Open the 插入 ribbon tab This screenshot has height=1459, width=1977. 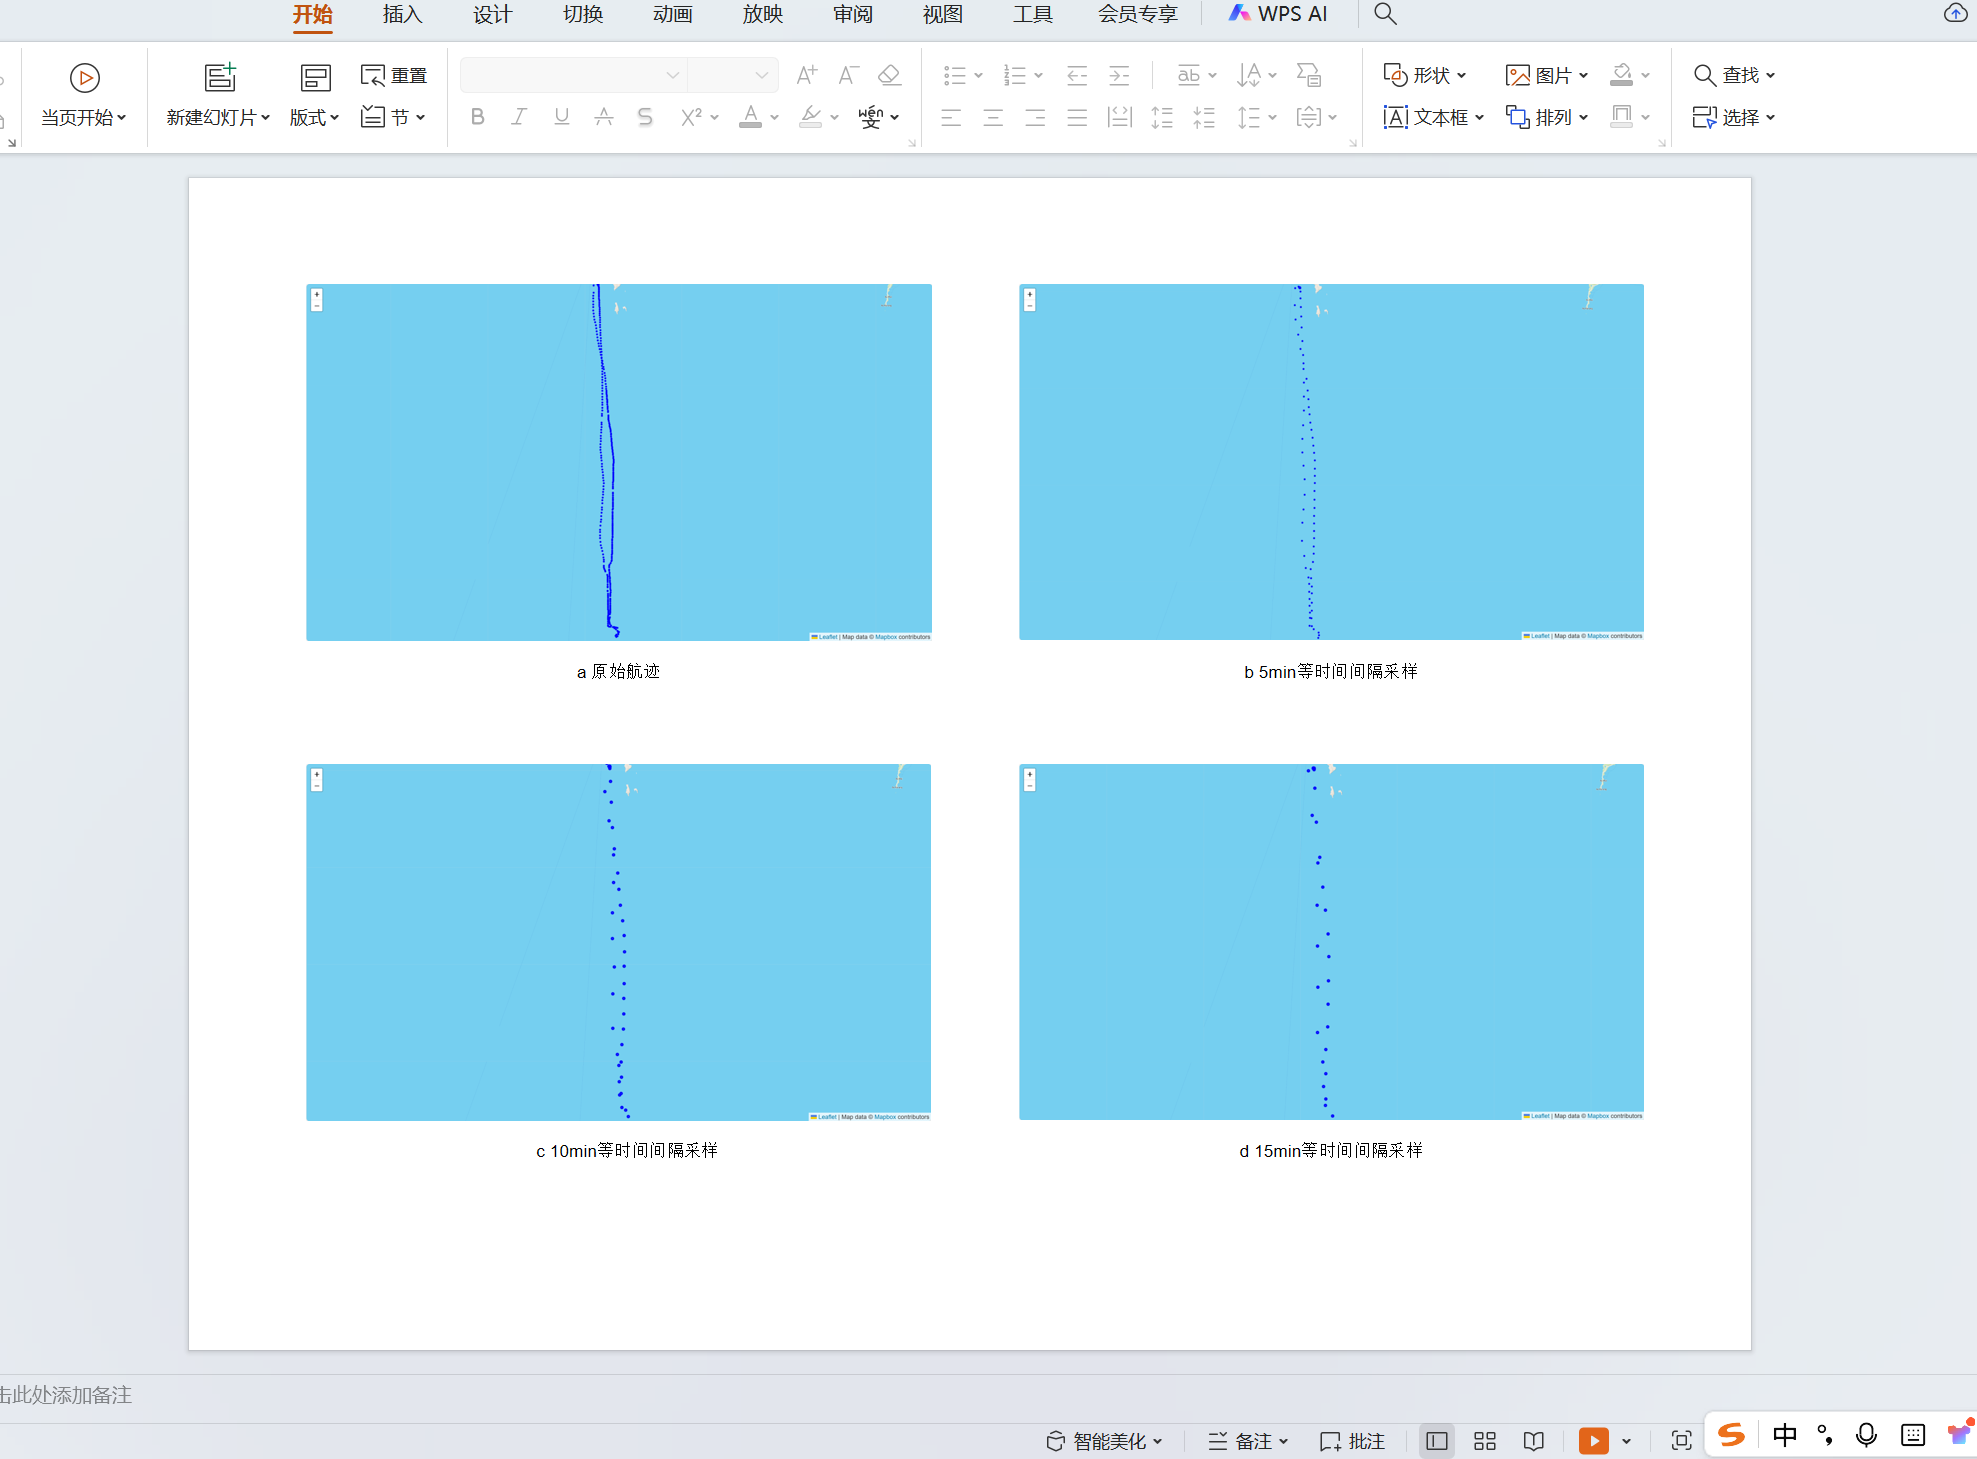click(x=402, y=14)
